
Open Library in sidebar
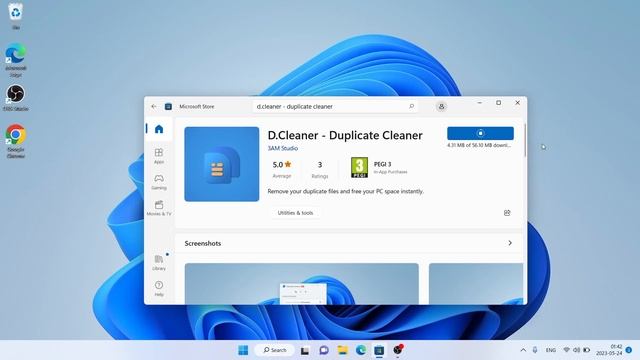tap(159, 262)
